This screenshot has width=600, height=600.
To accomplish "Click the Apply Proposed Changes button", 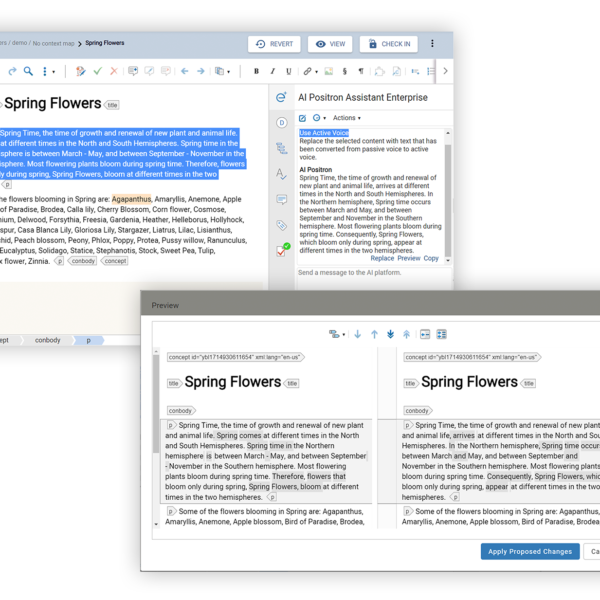I will (x=530, y=551).
